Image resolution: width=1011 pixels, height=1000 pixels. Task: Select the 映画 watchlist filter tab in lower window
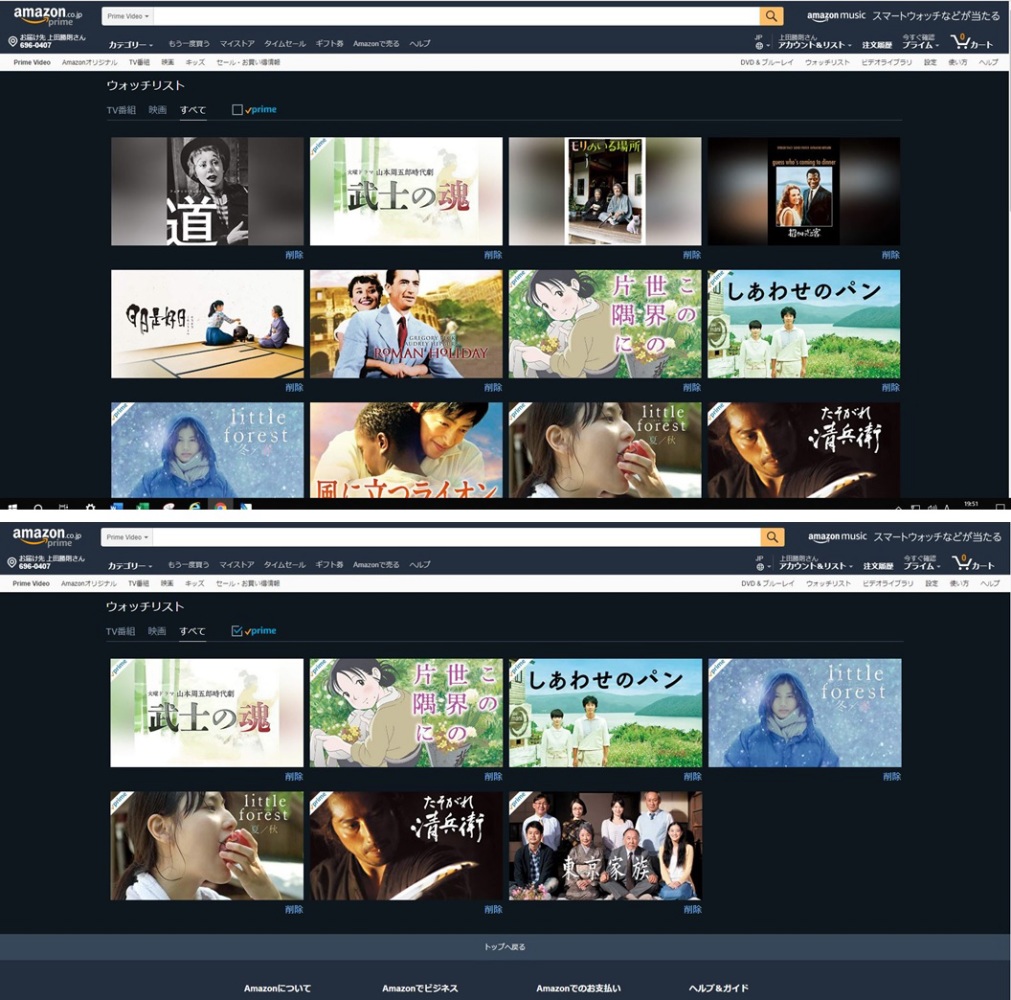tap(157, 631)
